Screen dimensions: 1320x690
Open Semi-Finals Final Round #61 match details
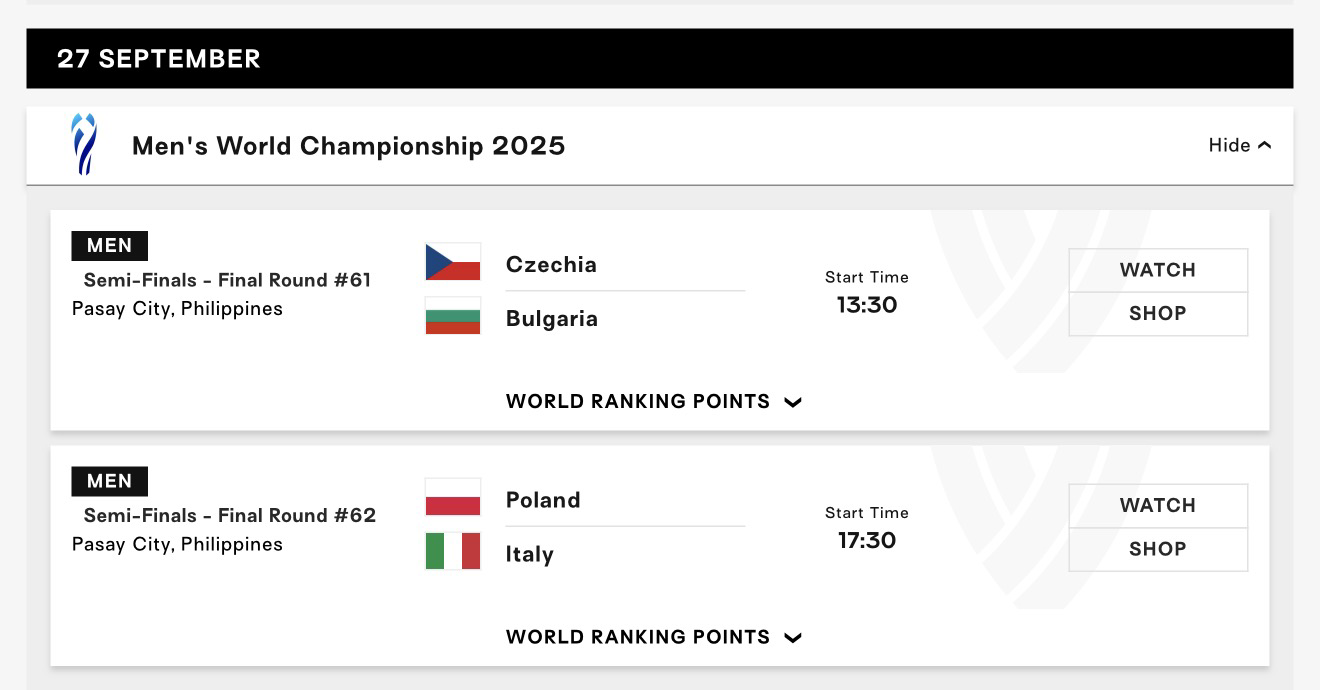(227, 280)
